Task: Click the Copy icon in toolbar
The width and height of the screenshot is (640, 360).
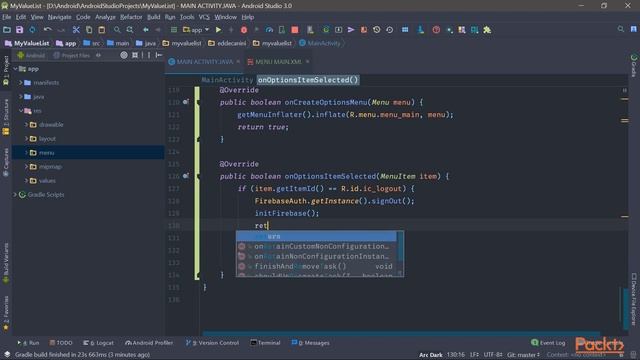Action: pyautogui.click(x=89, y=30)
